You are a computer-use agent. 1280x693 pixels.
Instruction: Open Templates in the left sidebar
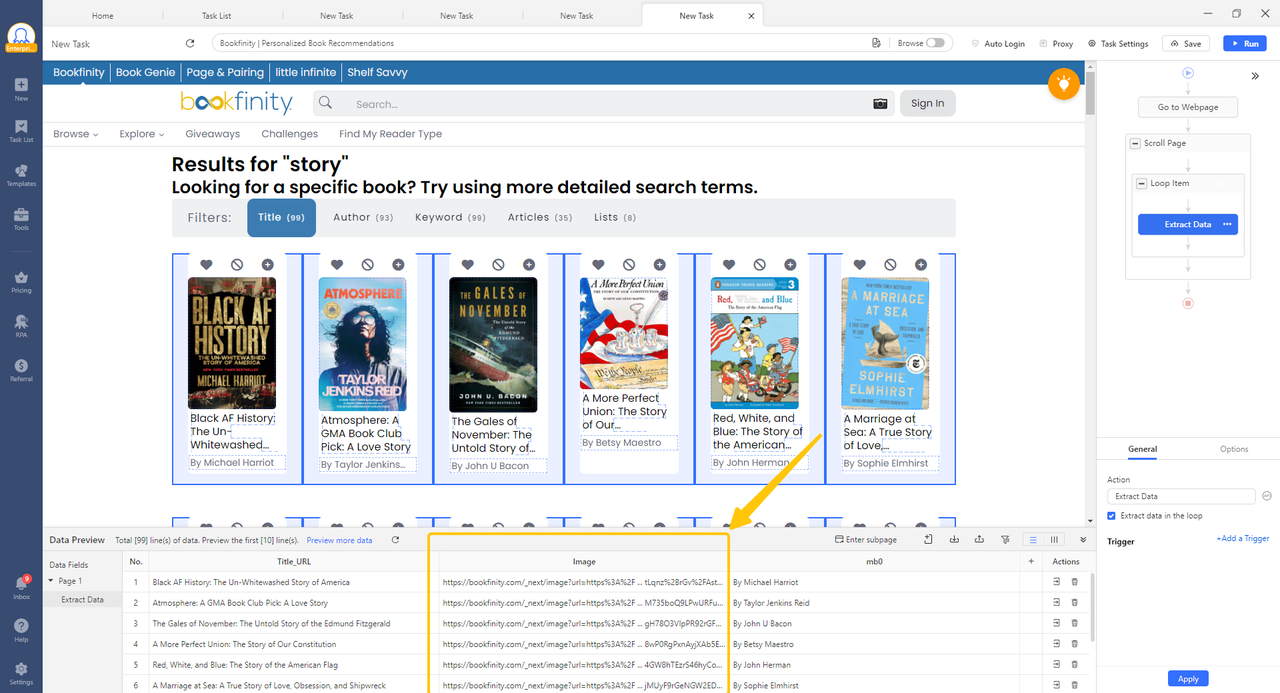coord(21,175)
